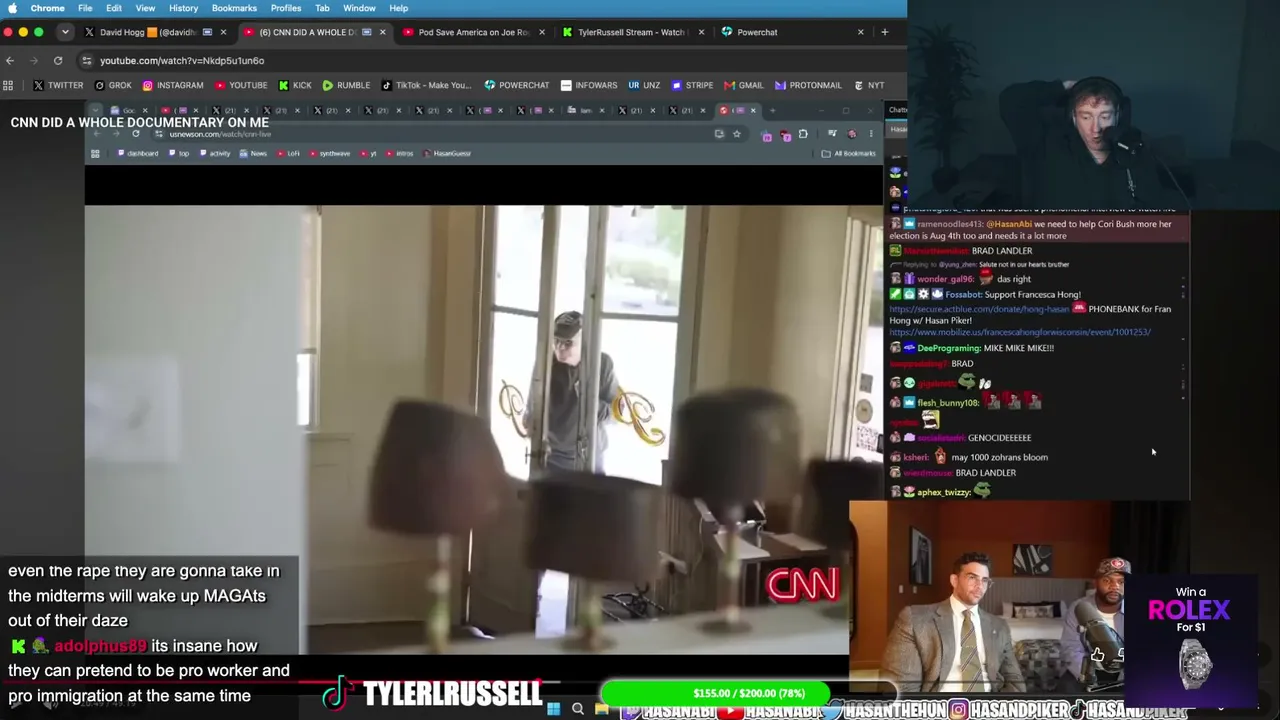Screen dimensions: 1280x720
Task: Open the History menu
Action: point(183,8)
